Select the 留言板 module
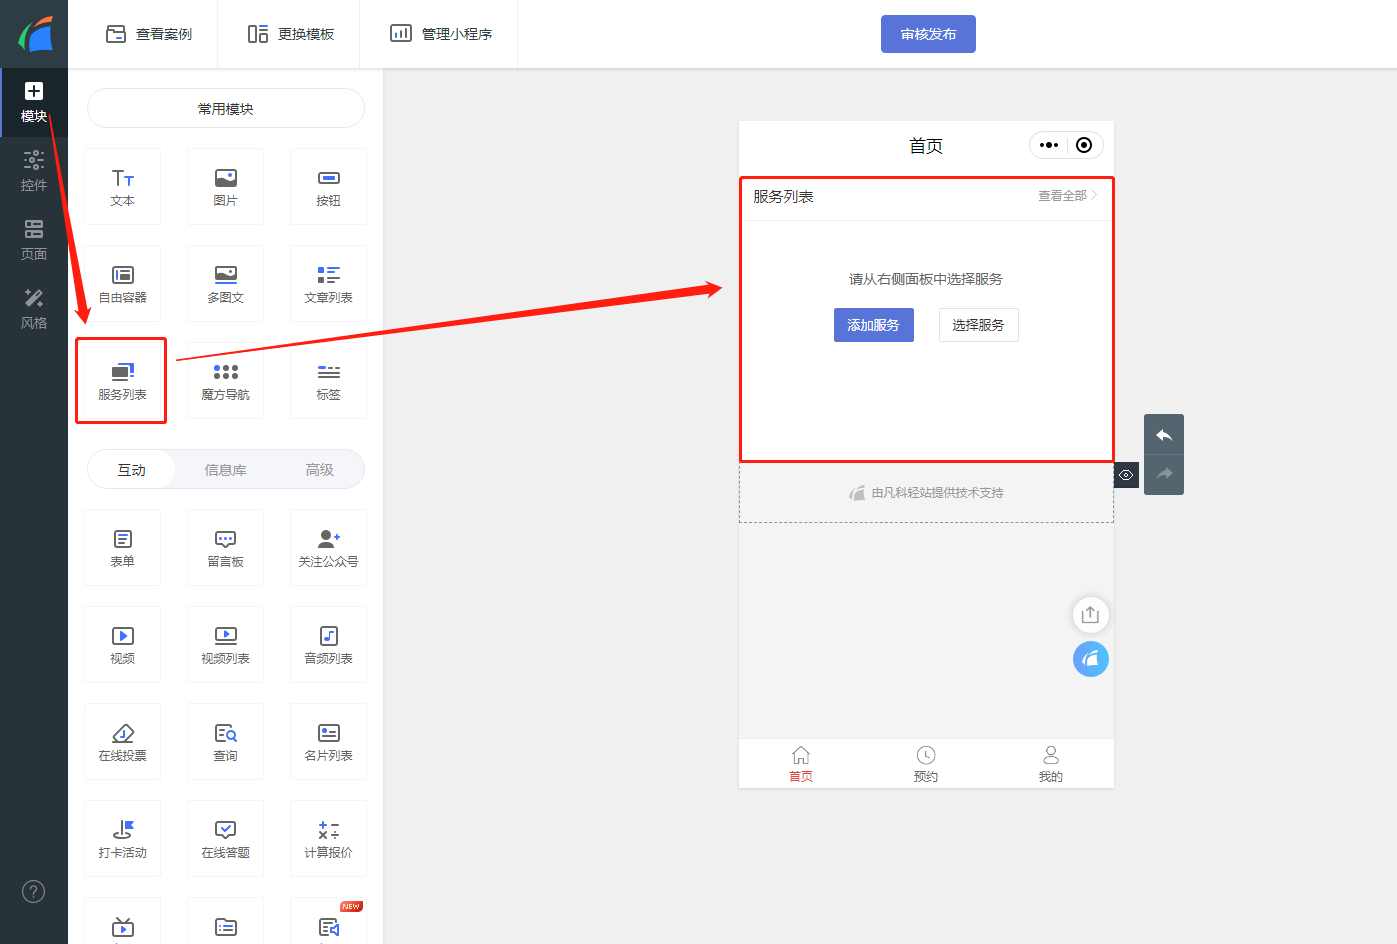The width and height of the screenshot is (1397, 944). pos(225,547)
